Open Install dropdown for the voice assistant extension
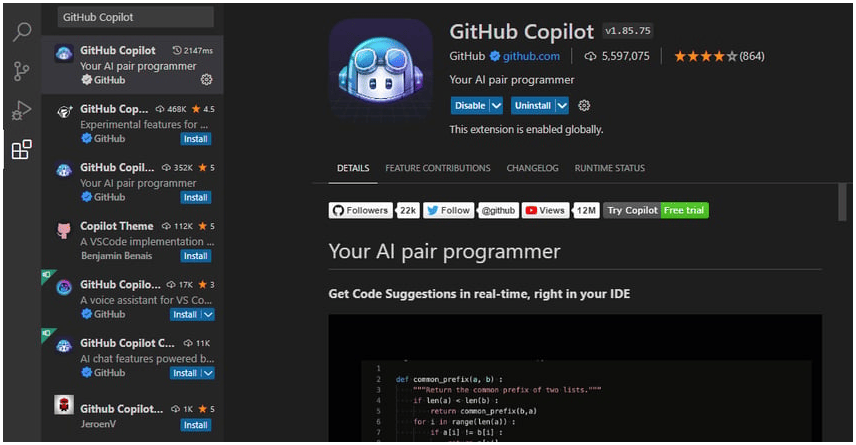The image size is (856, 445). 208,315
